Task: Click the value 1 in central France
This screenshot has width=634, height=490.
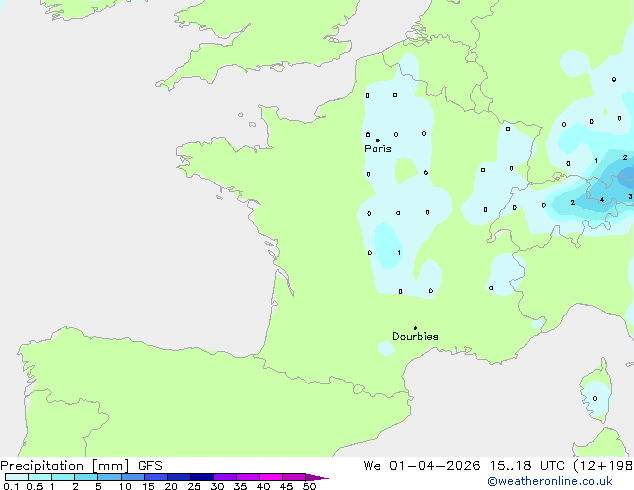Action: tap(399, 253)
